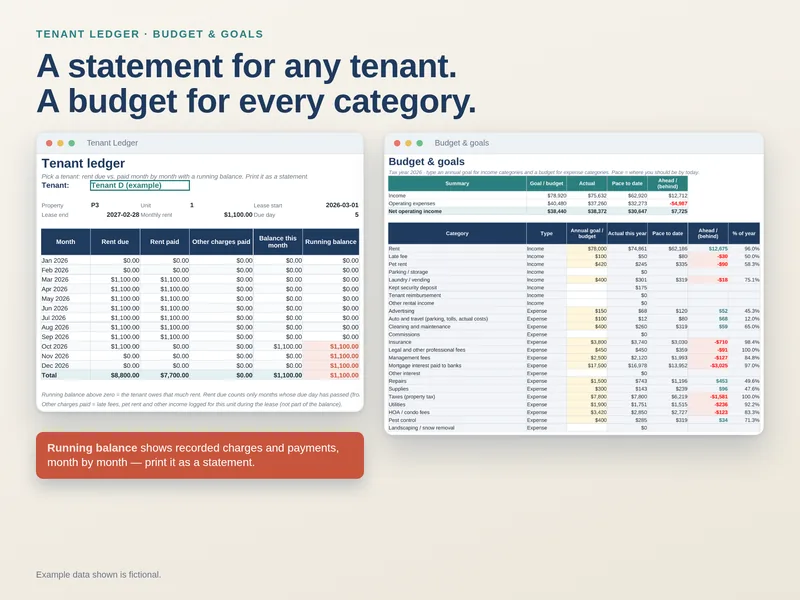Image resolution: width=800 pixels, height=600 pixels.
Task: Click the Late fee category row
Action: 574,257
